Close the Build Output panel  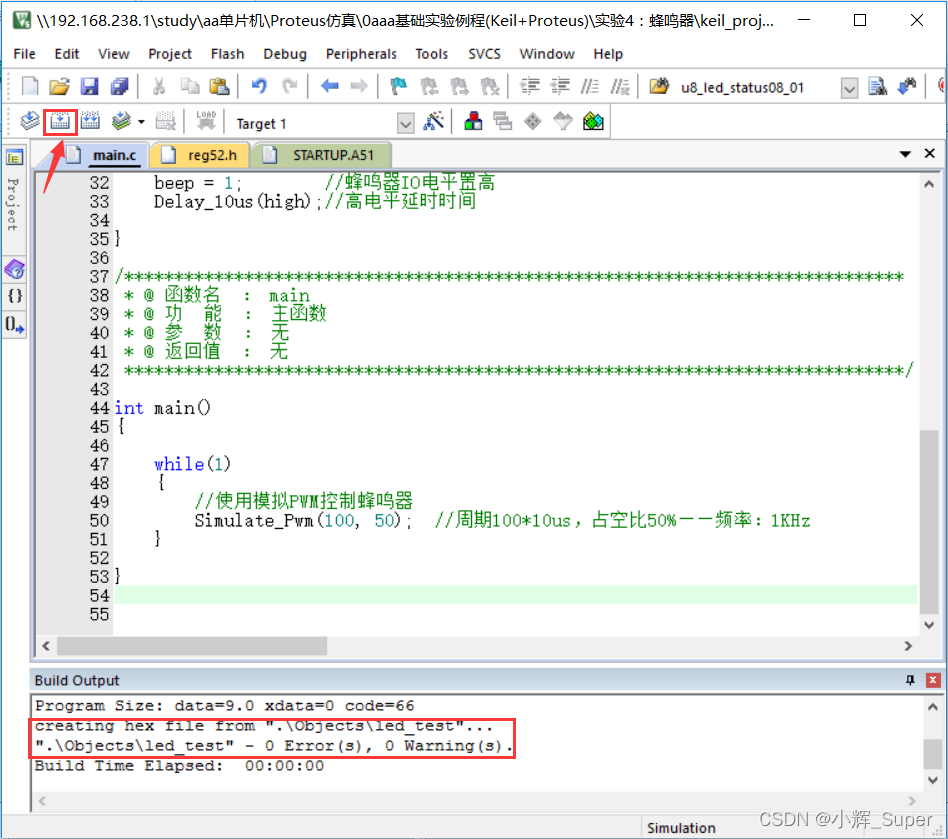tap(933, 680)
